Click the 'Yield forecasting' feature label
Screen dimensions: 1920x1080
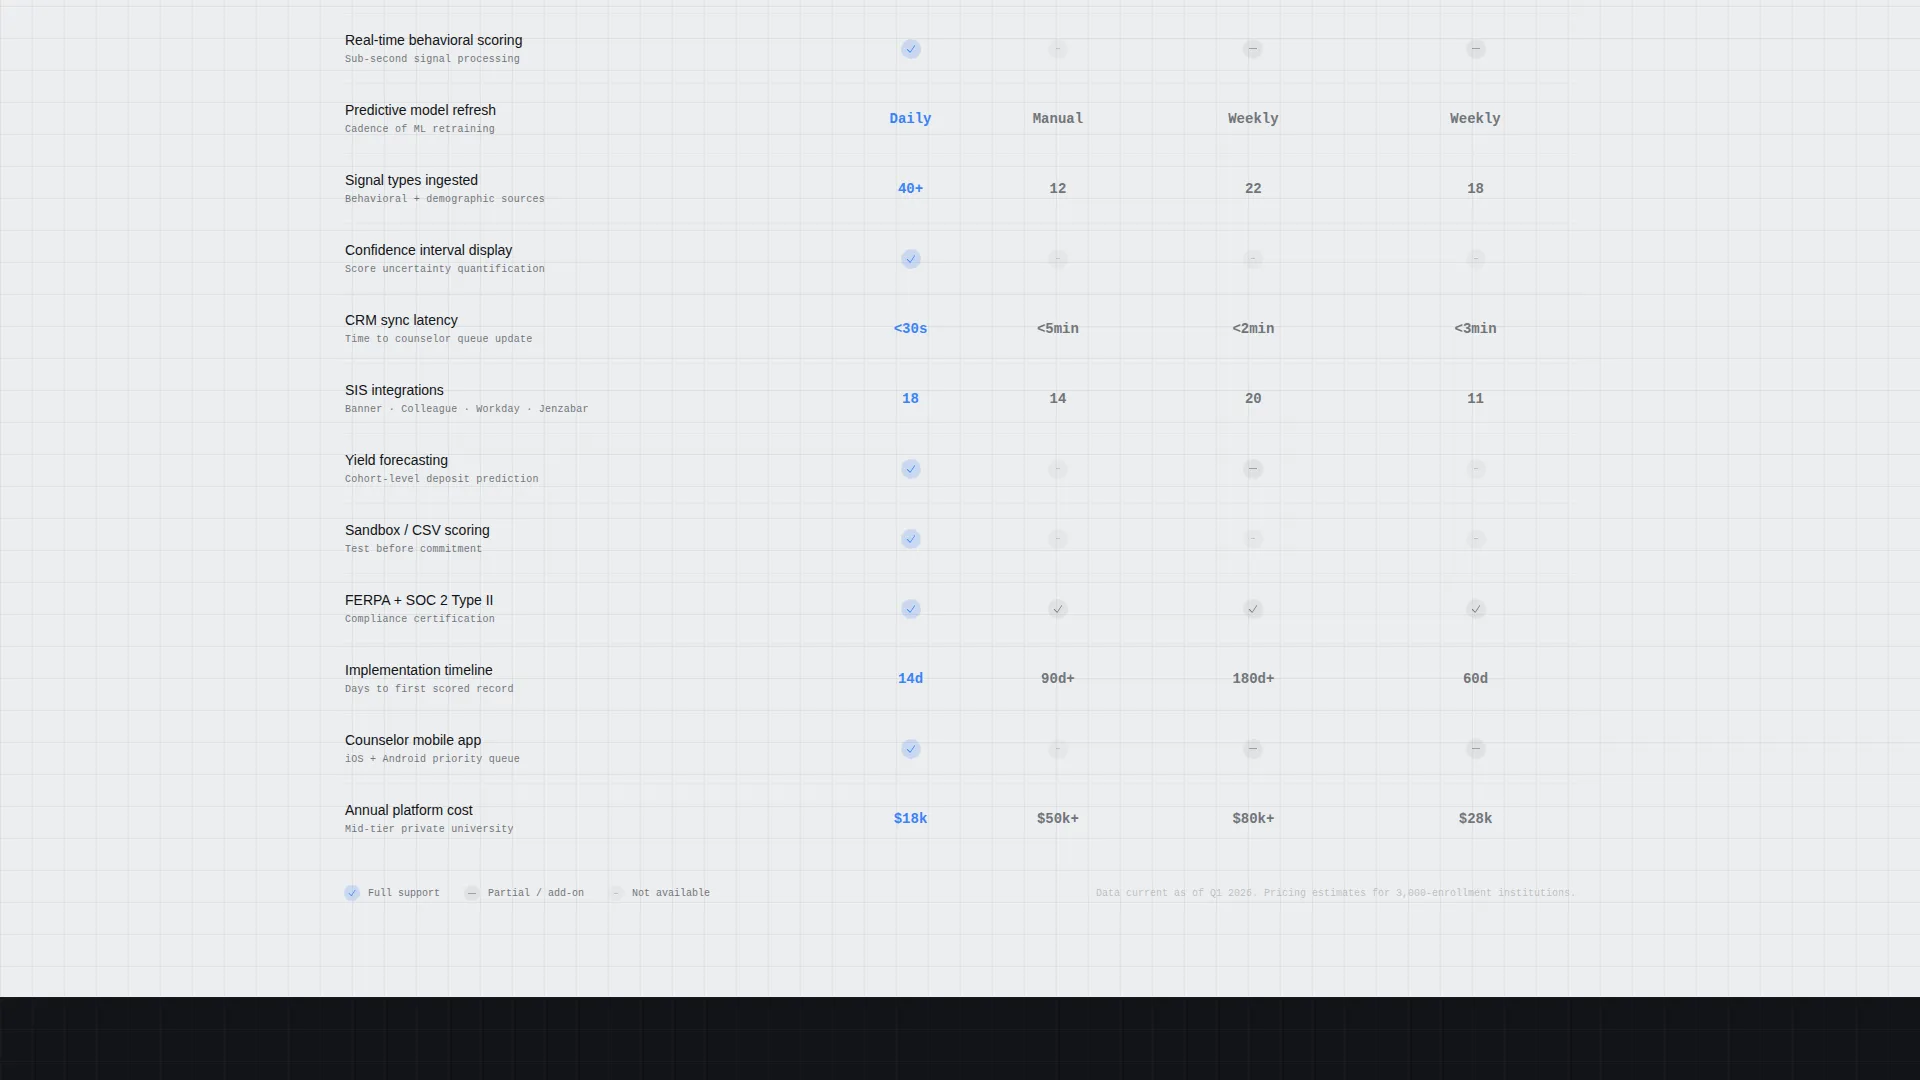coord(396,460)
